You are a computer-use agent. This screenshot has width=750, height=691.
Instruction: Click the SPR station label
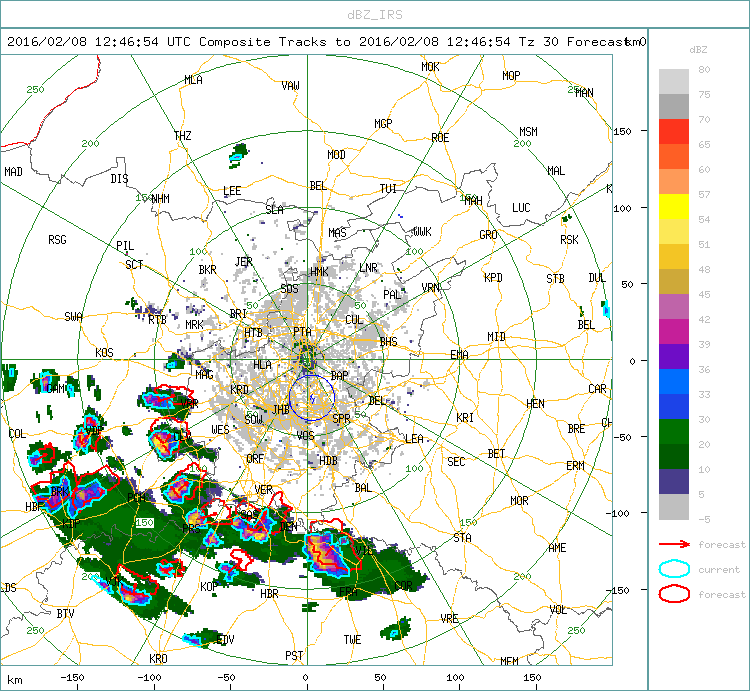pyautogui.click(x=341, y=418)
